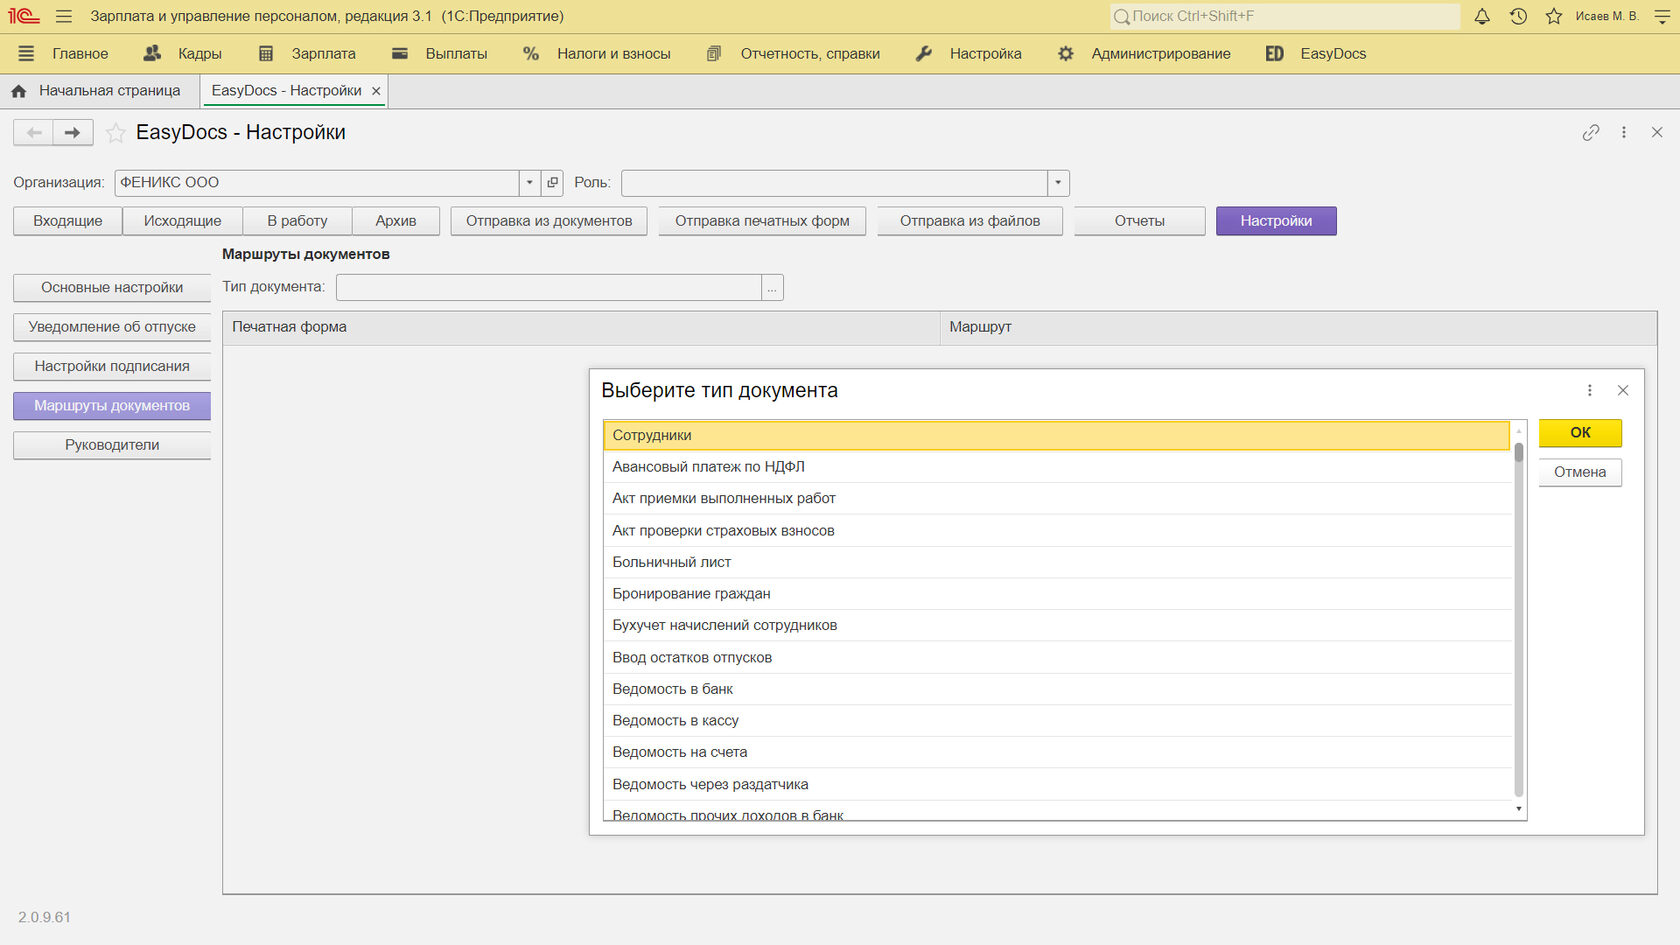Click the favorites star in top bar
This screenshot has width=1680, height=945.
point(1554,16)
